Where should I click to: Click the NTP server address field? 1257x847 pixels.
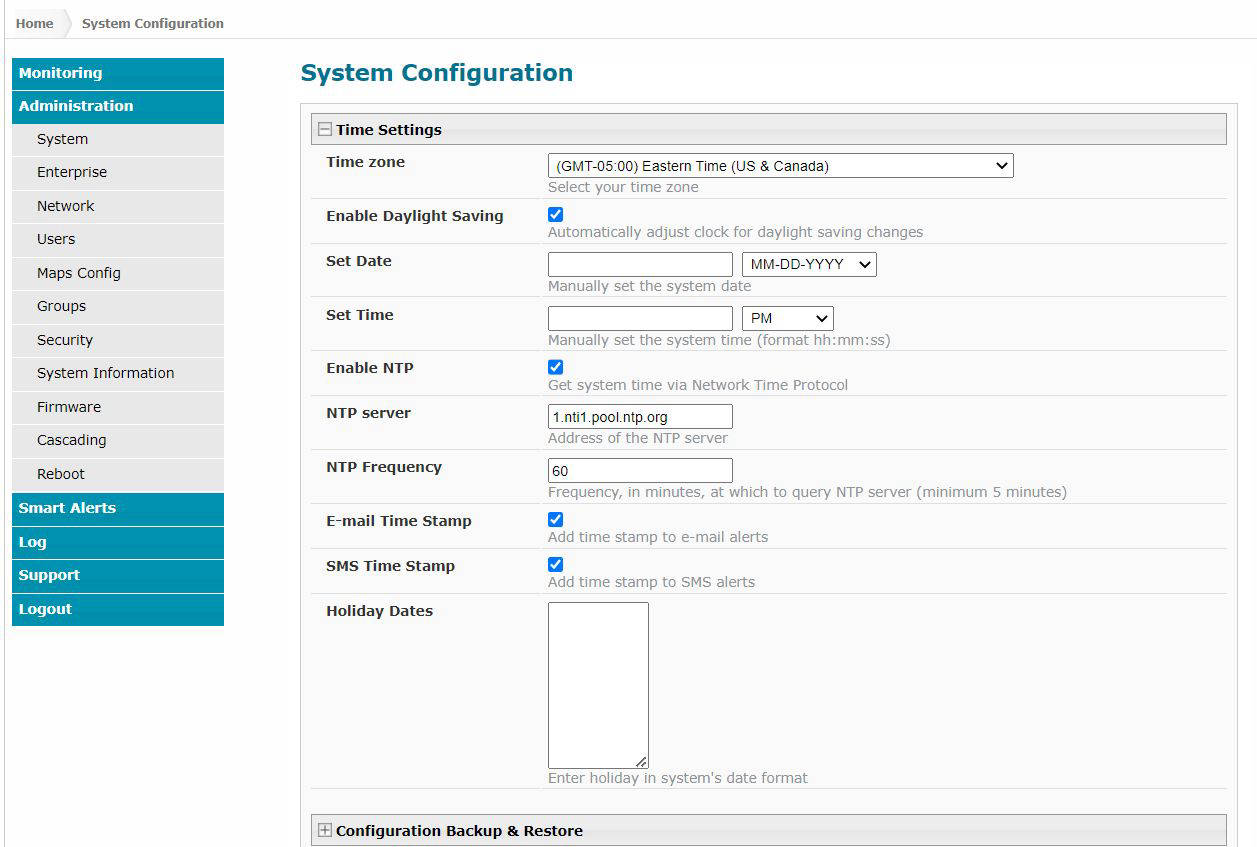point(640,416)
